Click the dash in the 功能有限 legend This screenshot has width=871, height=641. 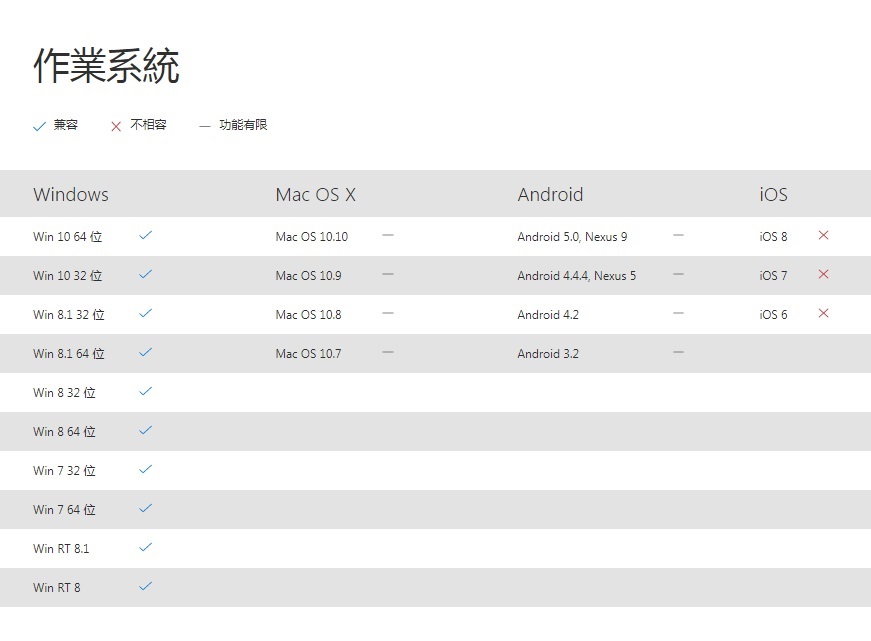(x=205, y=127)
